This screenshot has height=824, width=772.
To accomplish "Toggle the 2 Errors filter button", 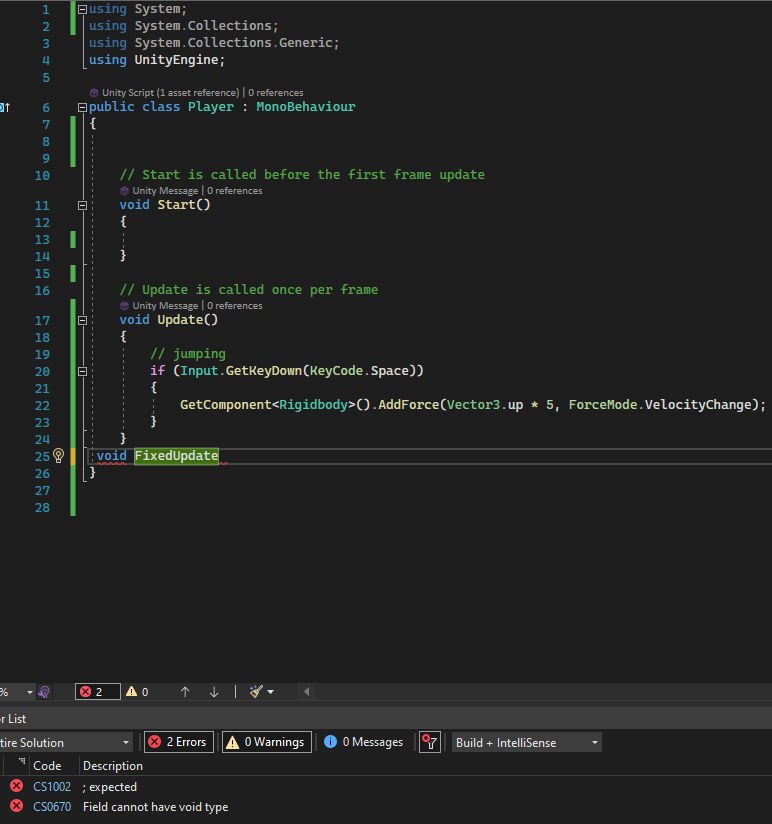I will [179, 742].
